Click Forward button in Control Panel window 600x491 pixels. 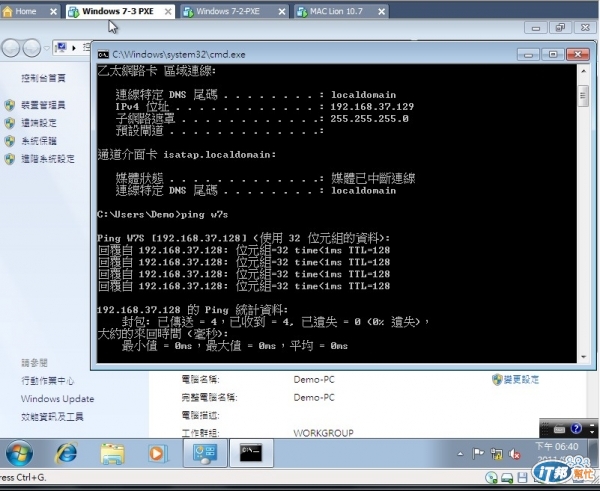coord(31,48)
